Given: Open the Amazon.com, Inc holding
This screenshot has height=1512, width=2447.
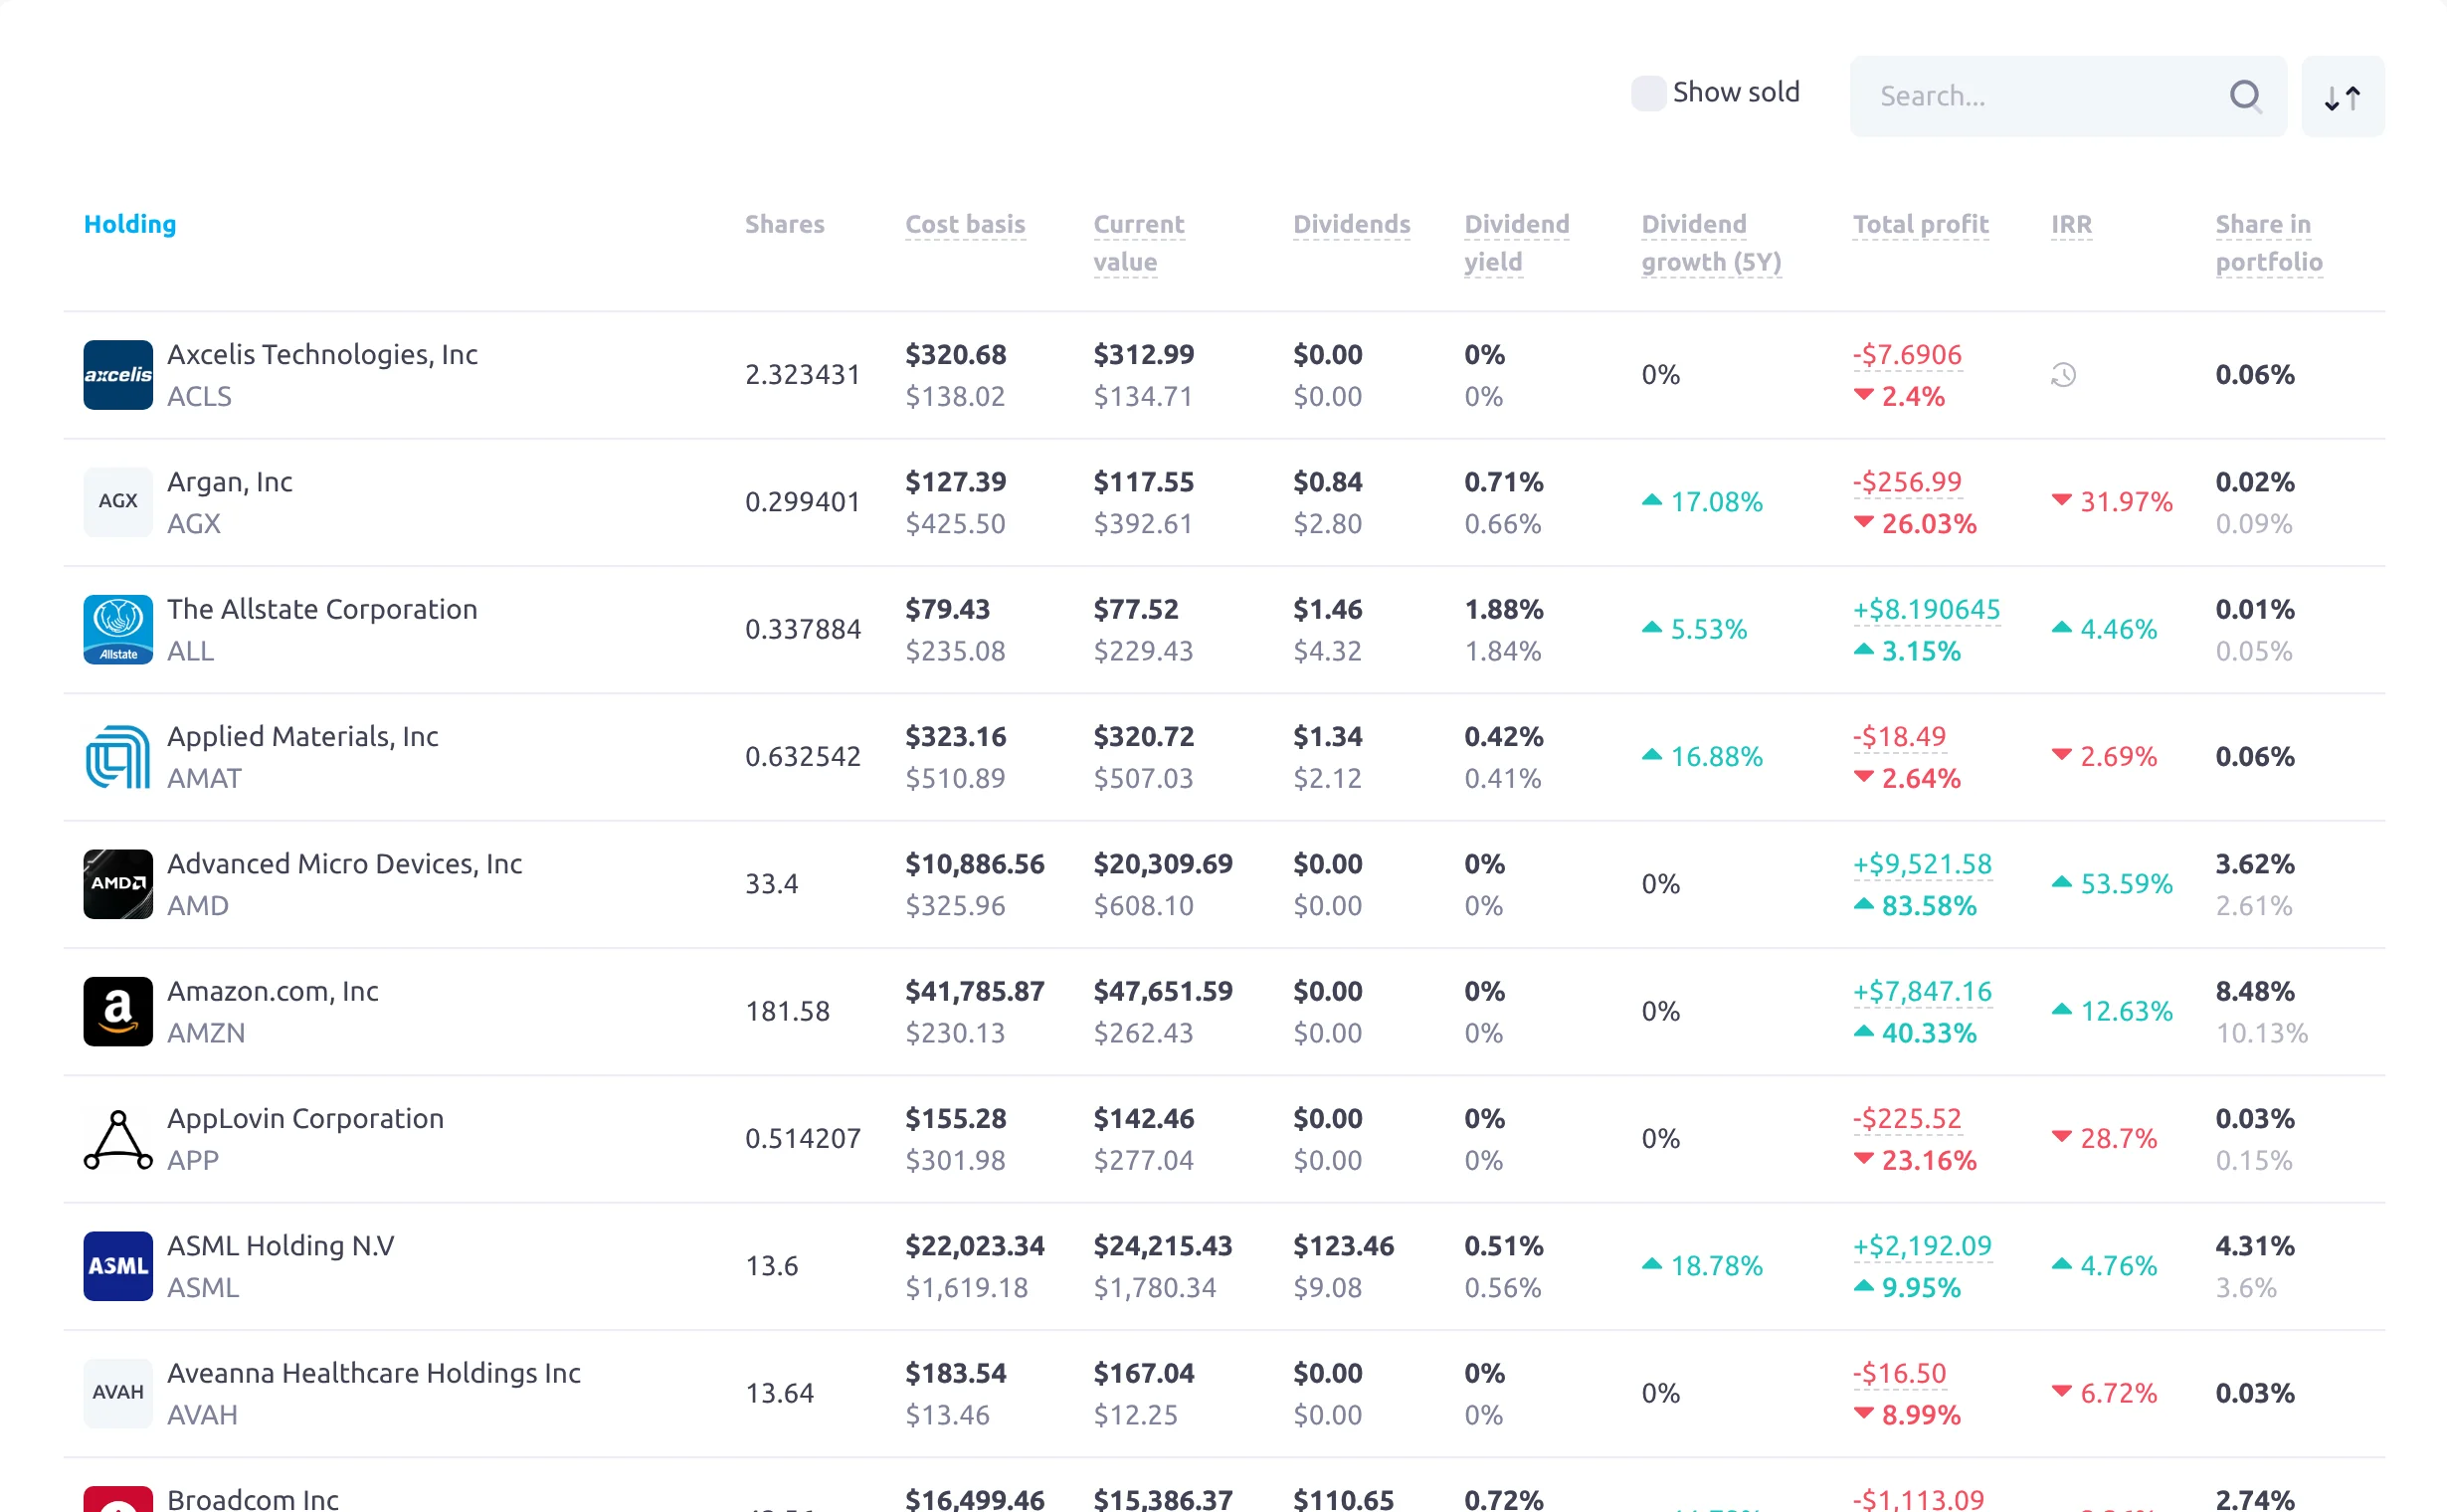Looking at the screenshot, I should point(273,991).
